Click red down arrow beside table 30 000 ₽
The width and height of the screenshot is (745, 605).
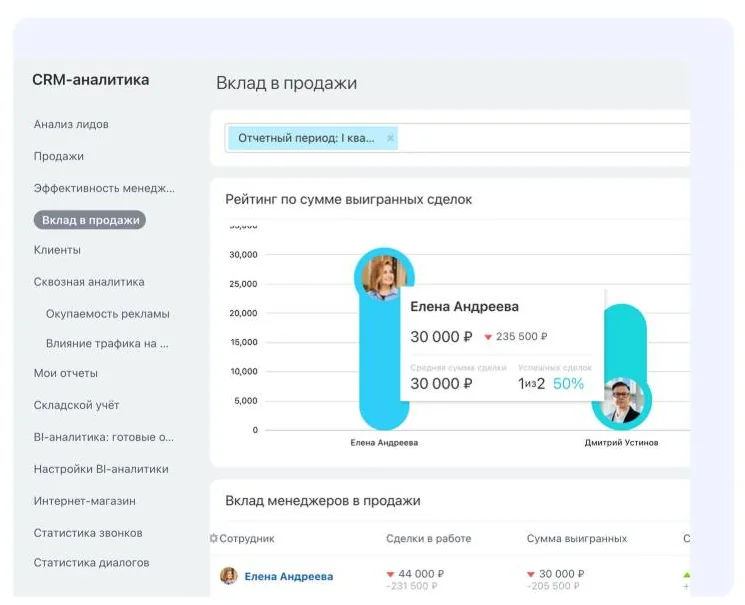click(531, 575)
